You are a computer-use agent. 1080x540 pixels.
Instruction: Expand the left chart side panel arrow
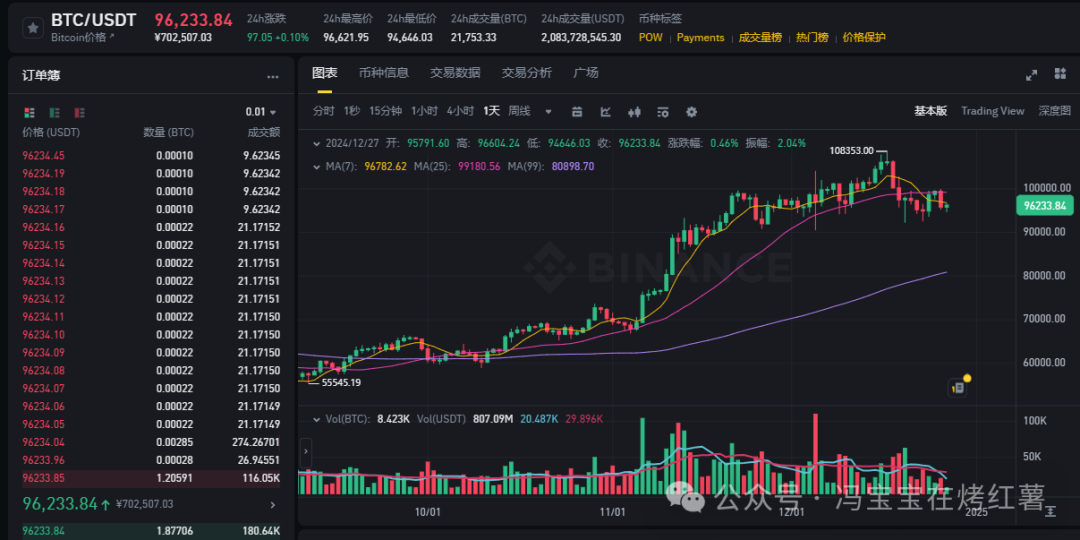[305, 451]
